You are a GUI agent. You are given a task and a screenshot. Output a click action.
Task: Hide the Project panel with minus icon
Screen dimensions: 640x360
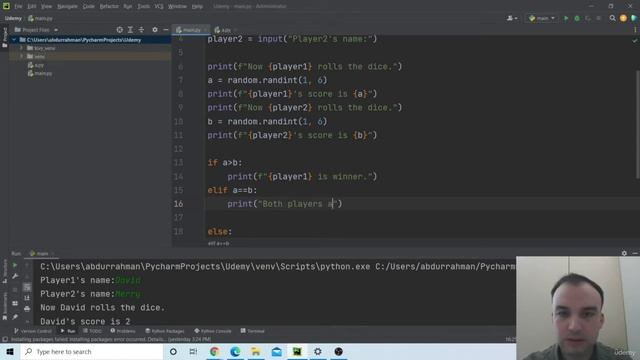(x=165, y=30)
